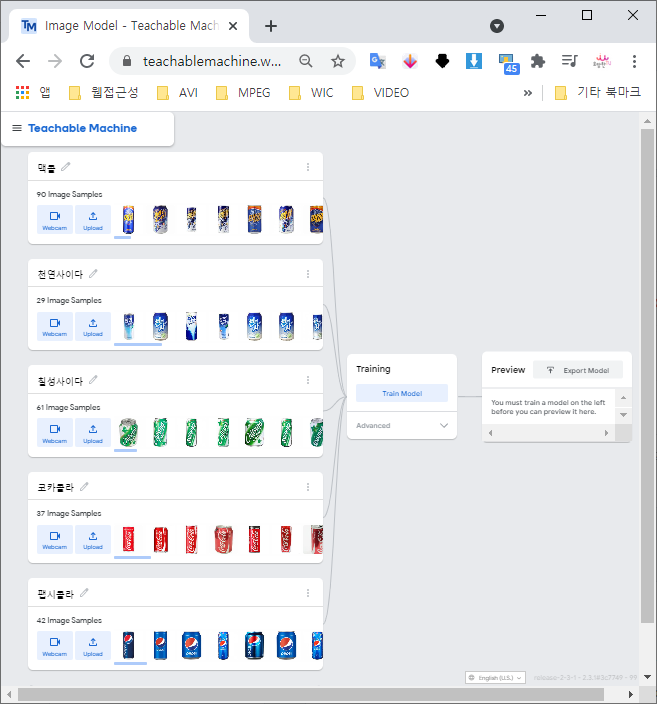Select the first 칠성사이다 can sample thumbnail
This screenshot has width=657, height=704.
[128, 432]
